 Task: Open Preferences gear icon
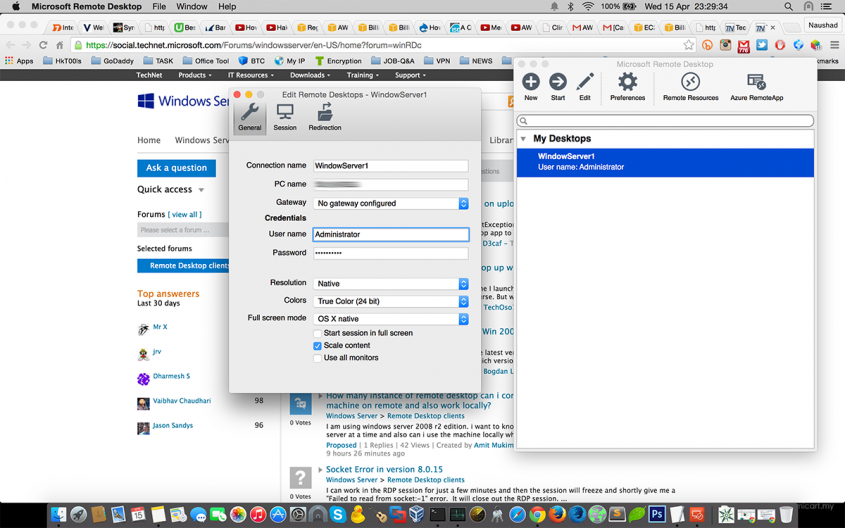tap(627, 82)
